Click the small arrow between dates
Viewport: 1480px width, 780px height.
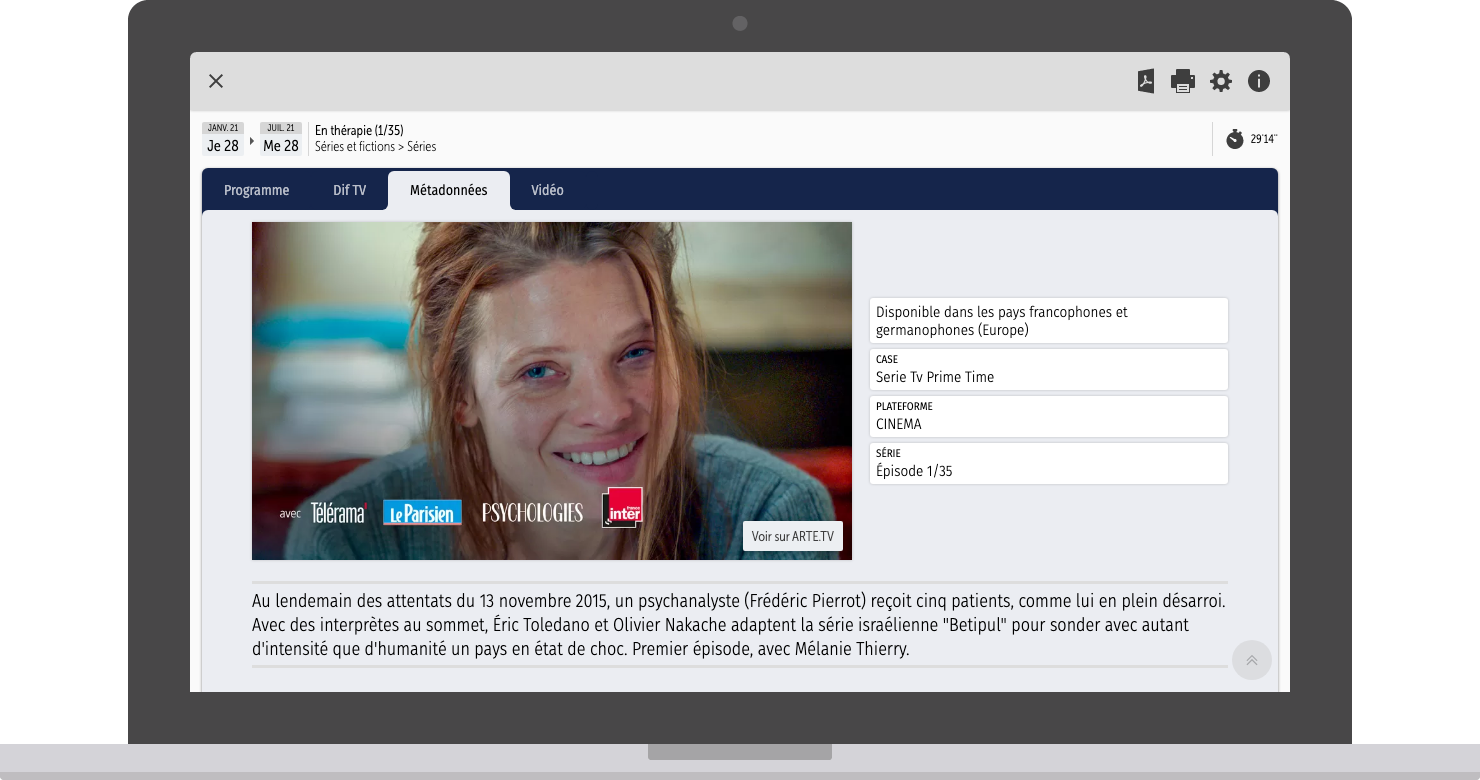pos(251,140)
